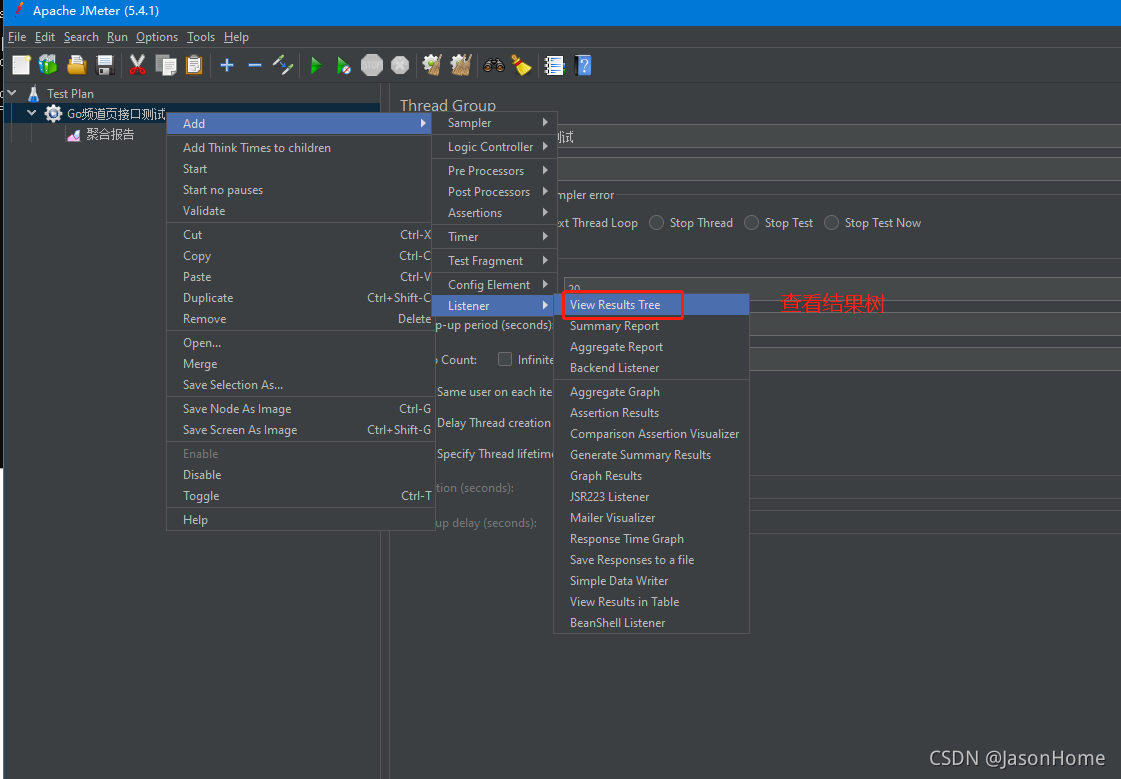Expand the Pre Processors submenu
Screen dimensions: 1121x779
point(494,171)
